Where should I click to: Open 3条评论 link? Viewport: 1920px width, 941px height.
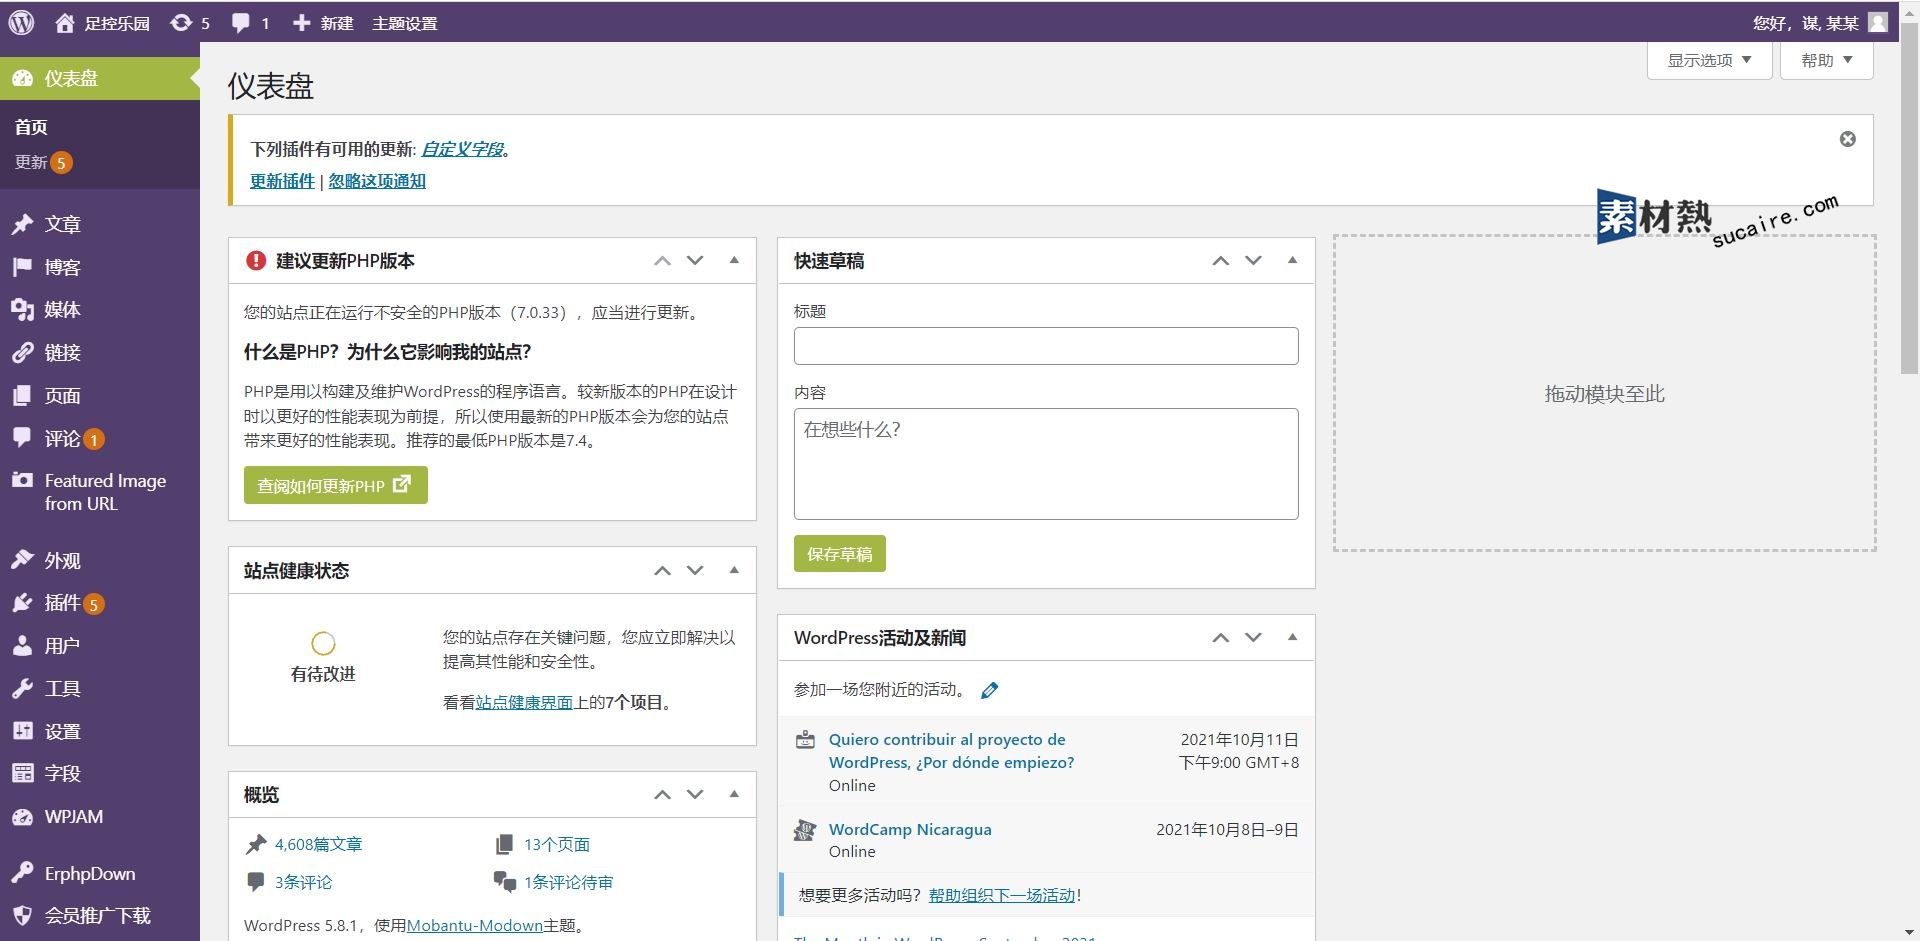303,882
